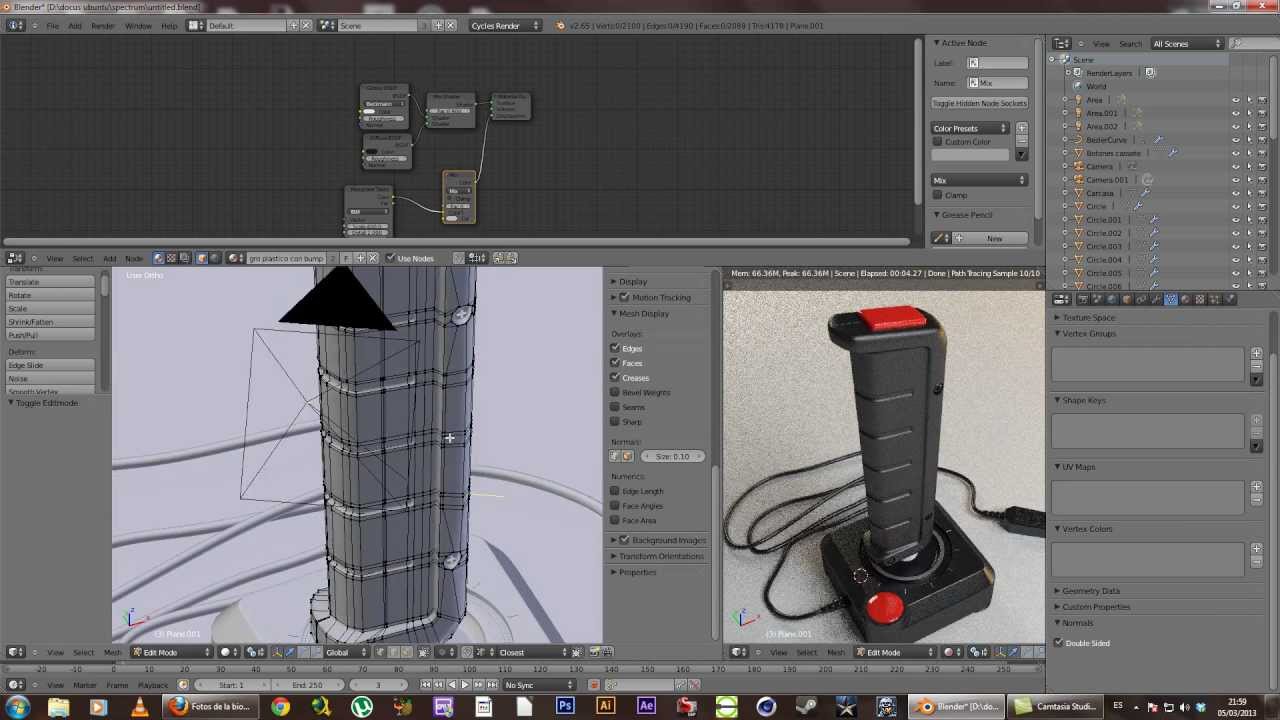Toggle the Use Nodes checkbox

tap(390, 258)
